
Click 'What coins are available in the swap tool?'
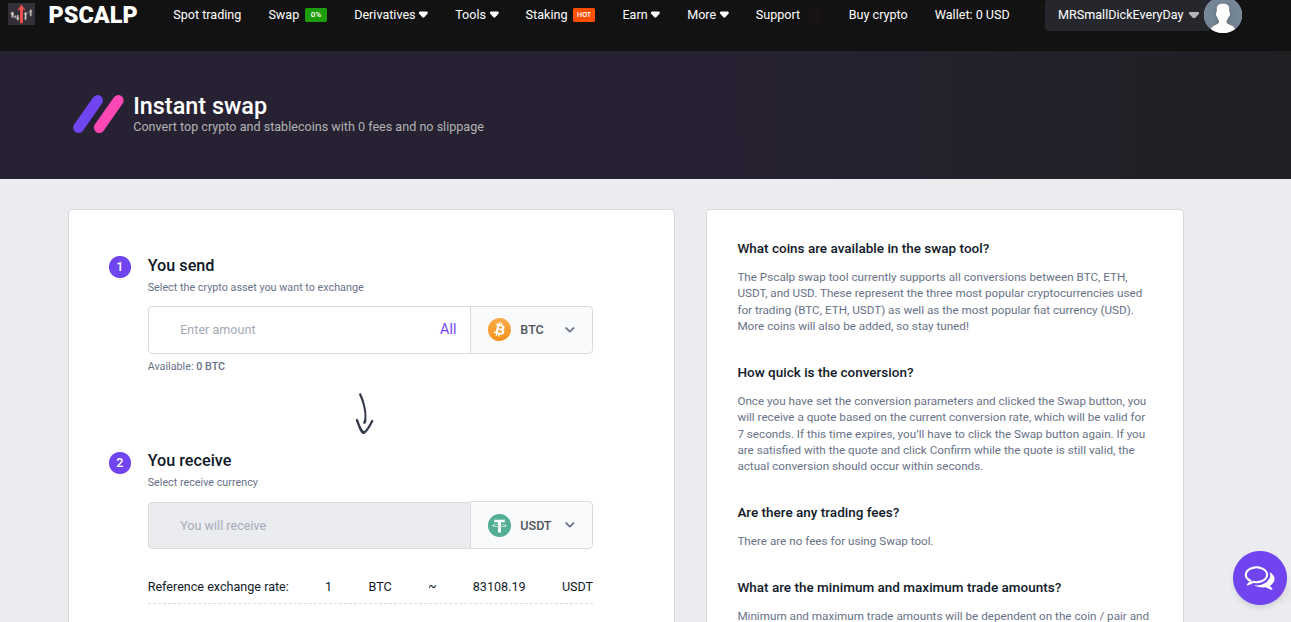pos(863,249)
